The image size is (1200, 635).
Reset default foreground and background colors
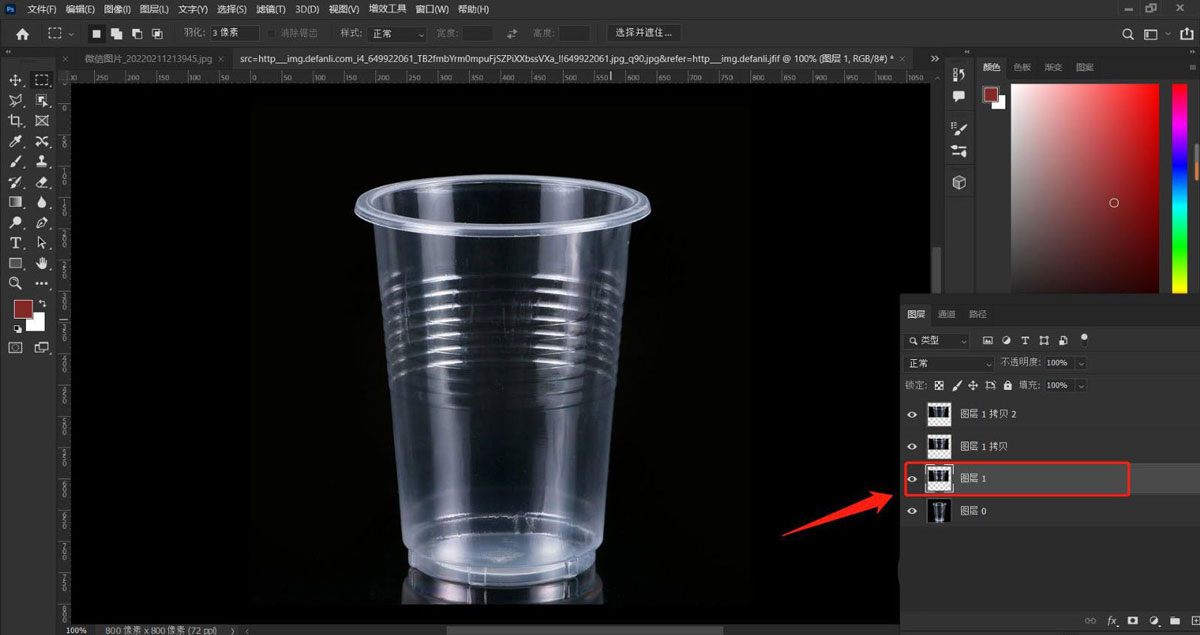[17, 328]
